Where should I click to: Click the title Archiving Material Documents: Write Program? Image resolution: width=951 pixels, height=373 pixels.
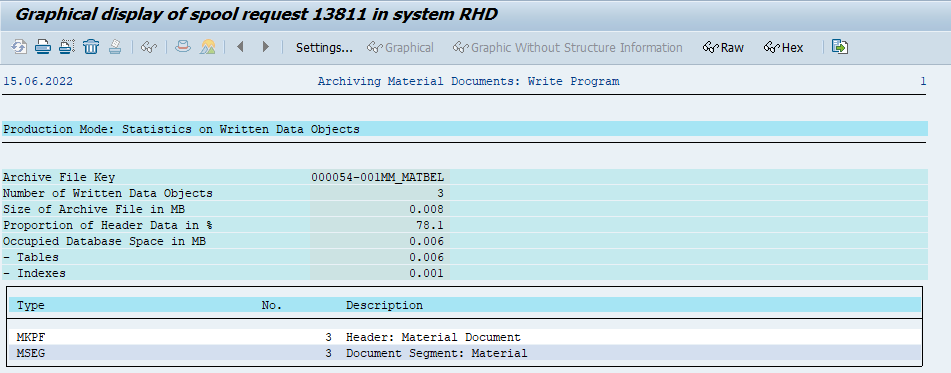pos(469,81)
